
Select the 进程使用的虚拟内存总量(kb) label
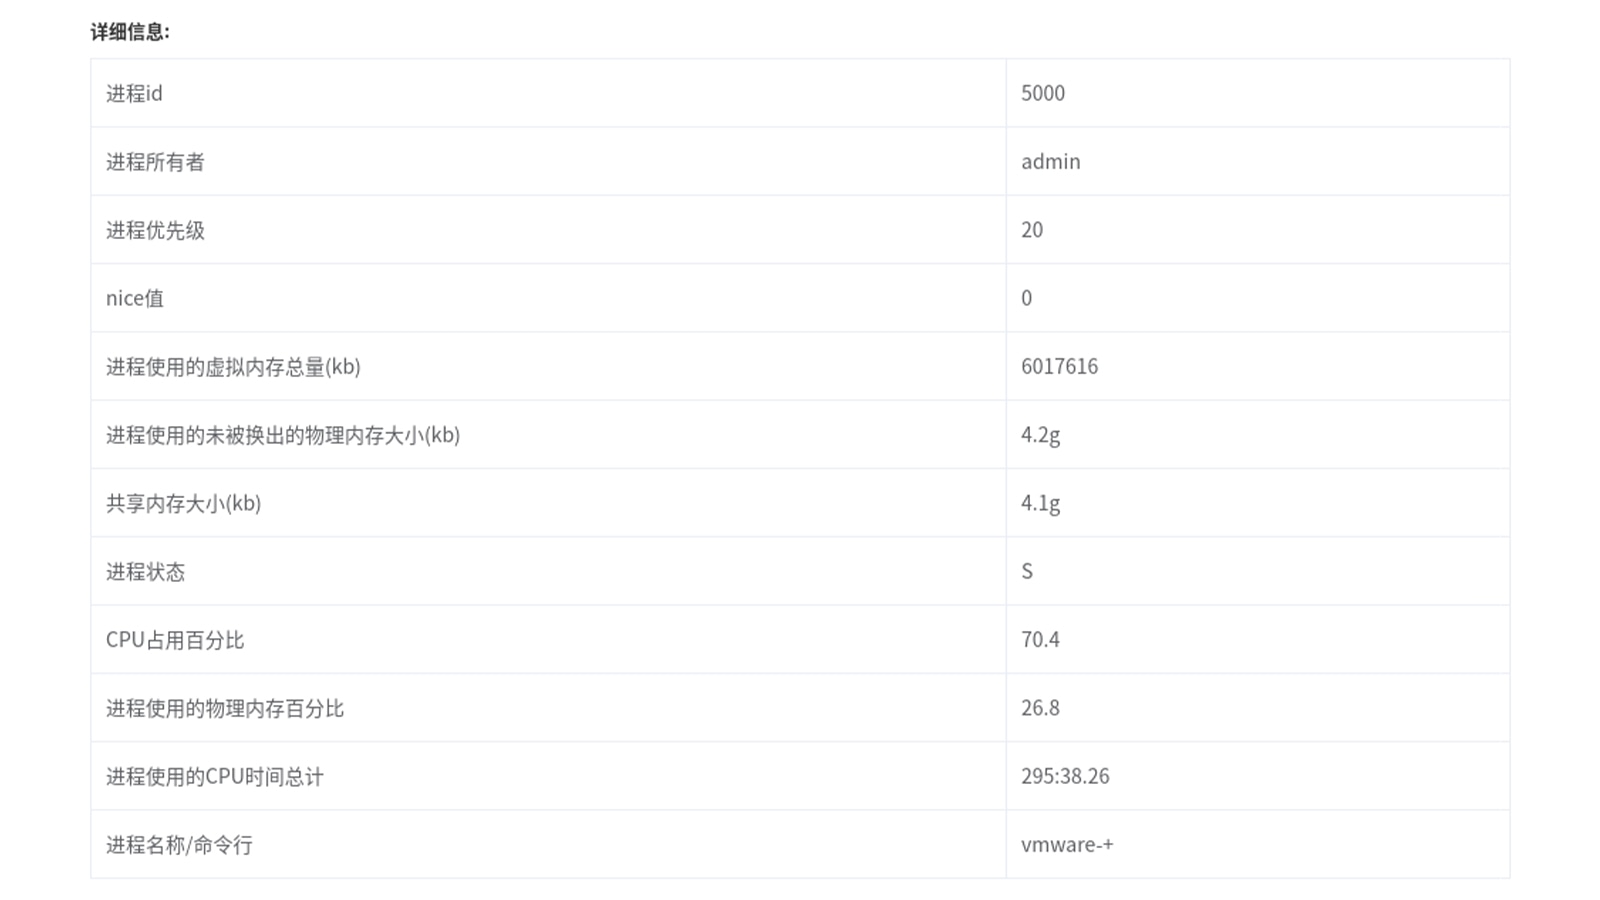tap(233, 366)
